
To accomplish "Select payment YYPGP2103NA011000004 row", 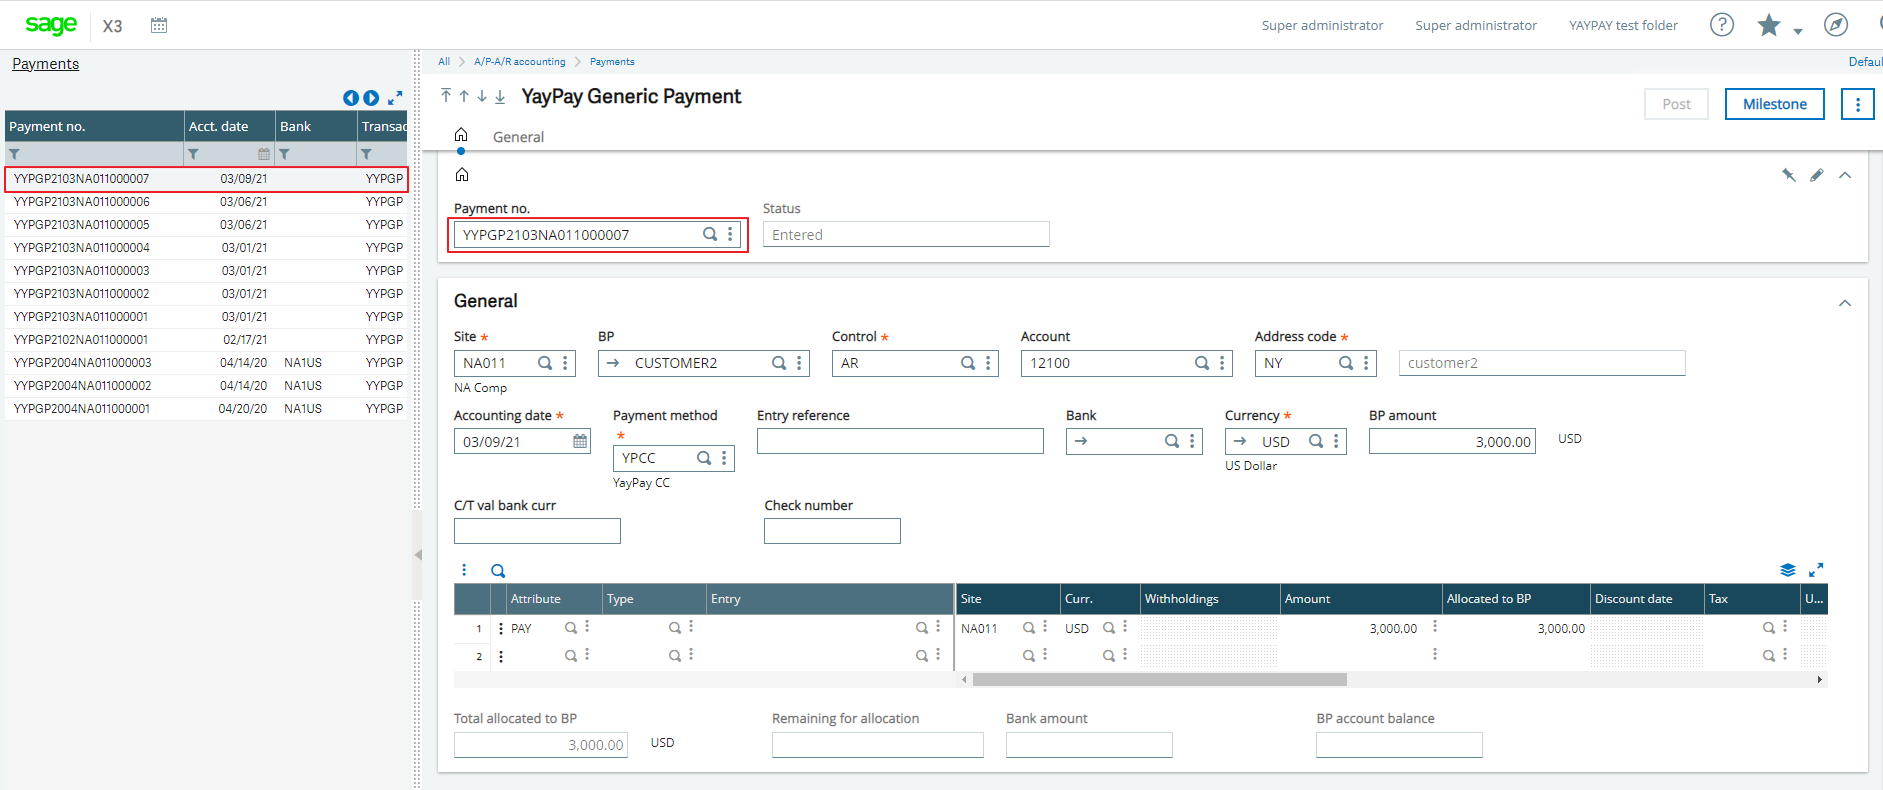I will point(206,248).
